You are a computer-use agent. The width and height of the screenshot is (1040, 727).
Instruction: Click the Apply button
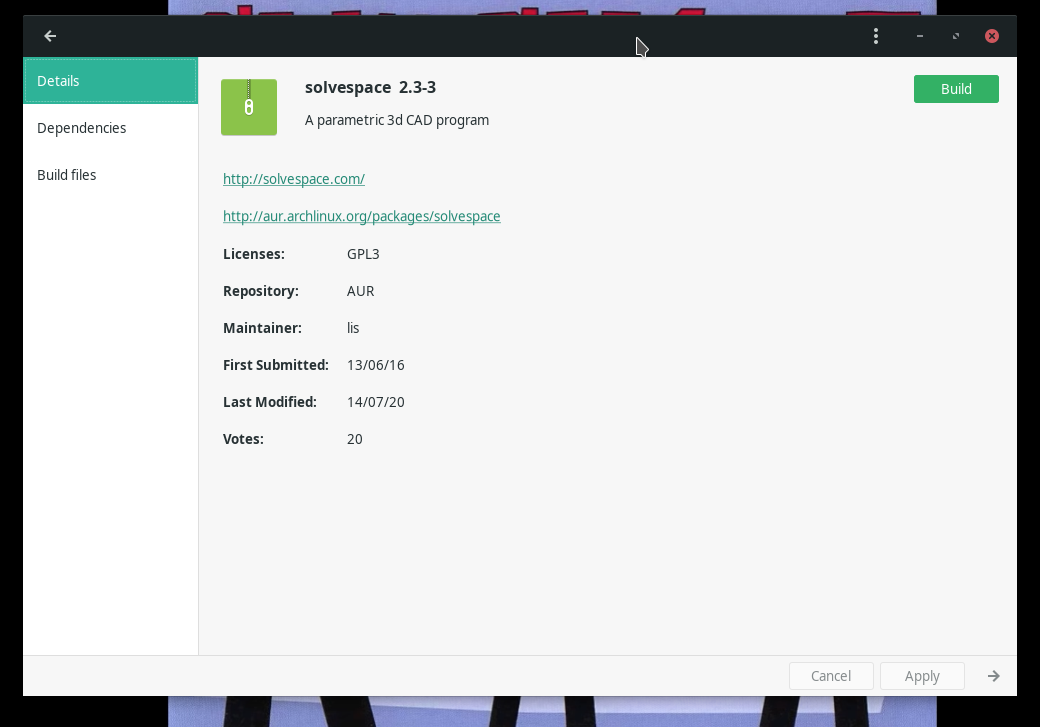tap(922, 676)
